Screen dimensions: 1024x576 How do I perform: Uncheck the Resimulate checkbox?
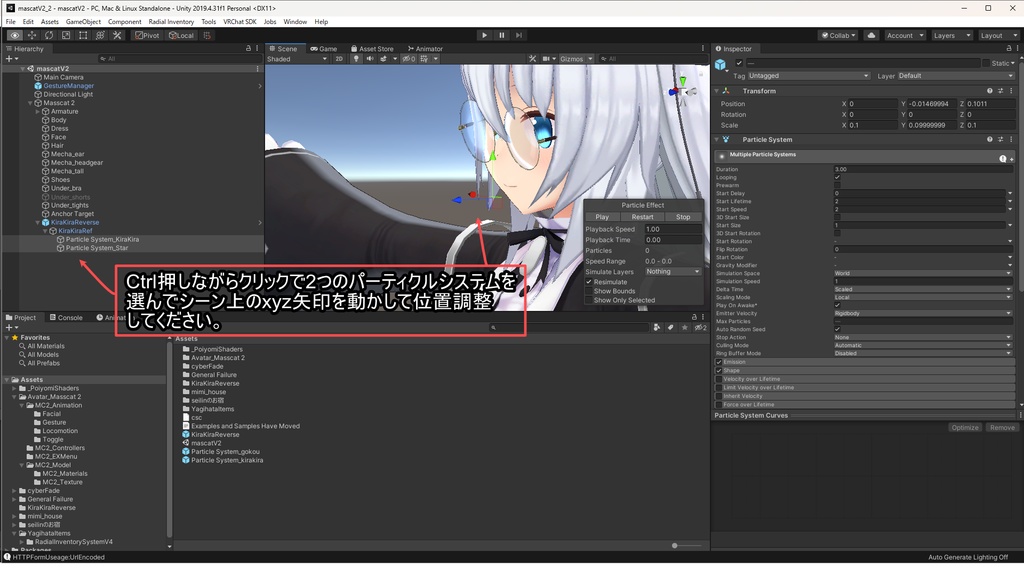(588, 282)
